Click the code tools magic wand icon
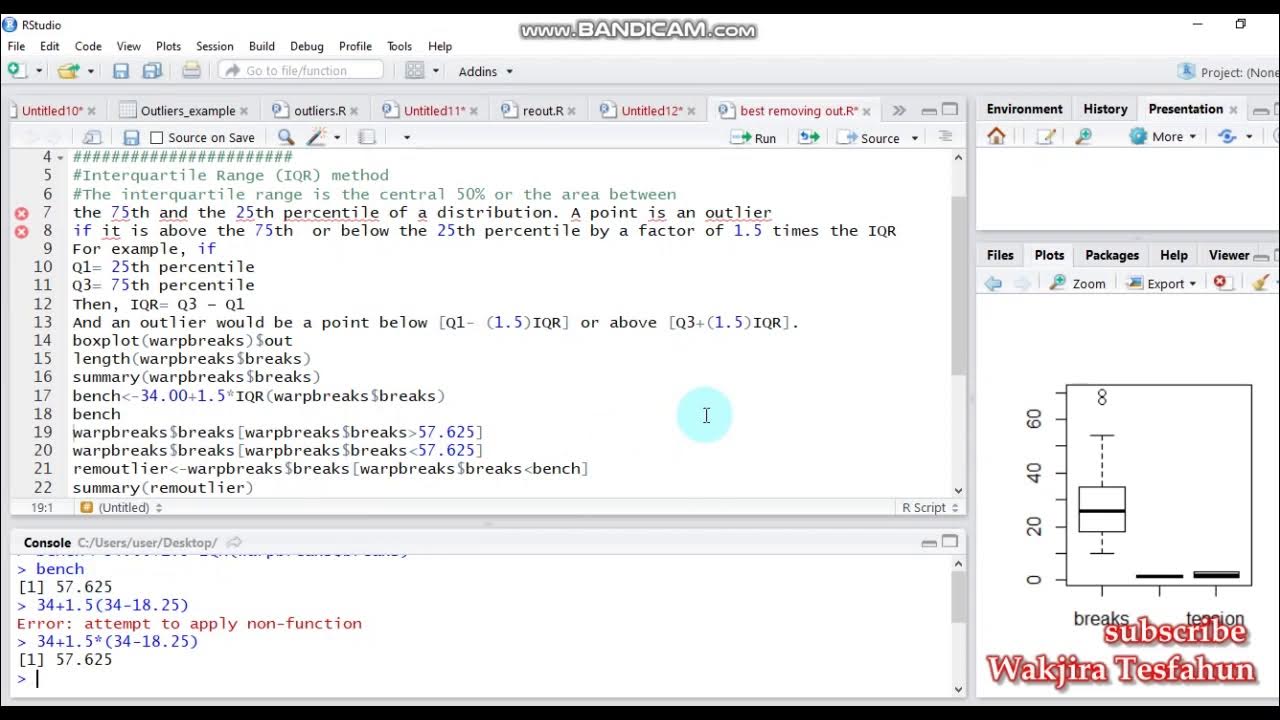1280x720 pixels. pyautogui.click(x=316, y=138)
